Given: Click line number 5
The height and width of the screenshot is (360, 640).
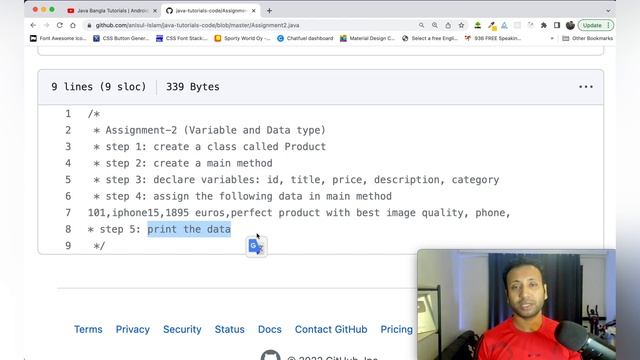Looking at the screenshot, I should click(x=68, y=180).
